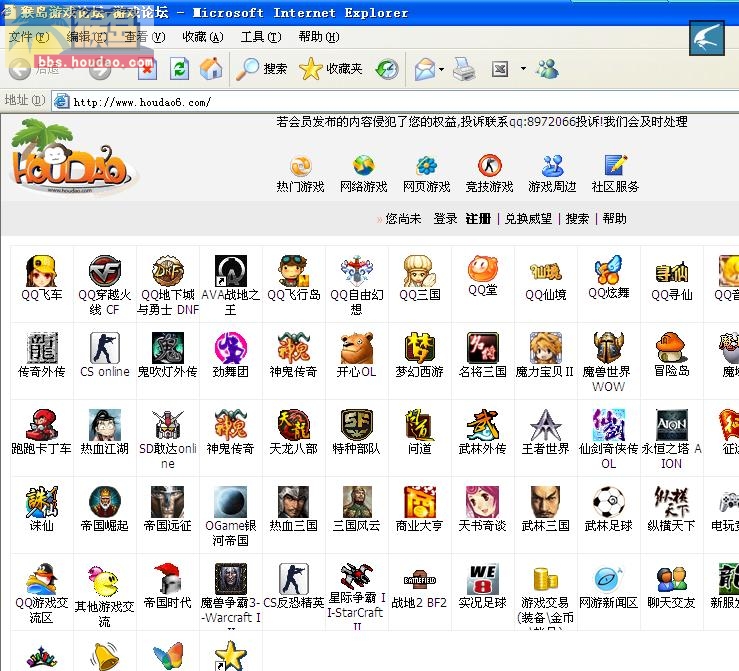This screenshot has width=739, height=671.
Task: Open the 冒险岛 mushroom icon
Action: [x=672, y=347]
